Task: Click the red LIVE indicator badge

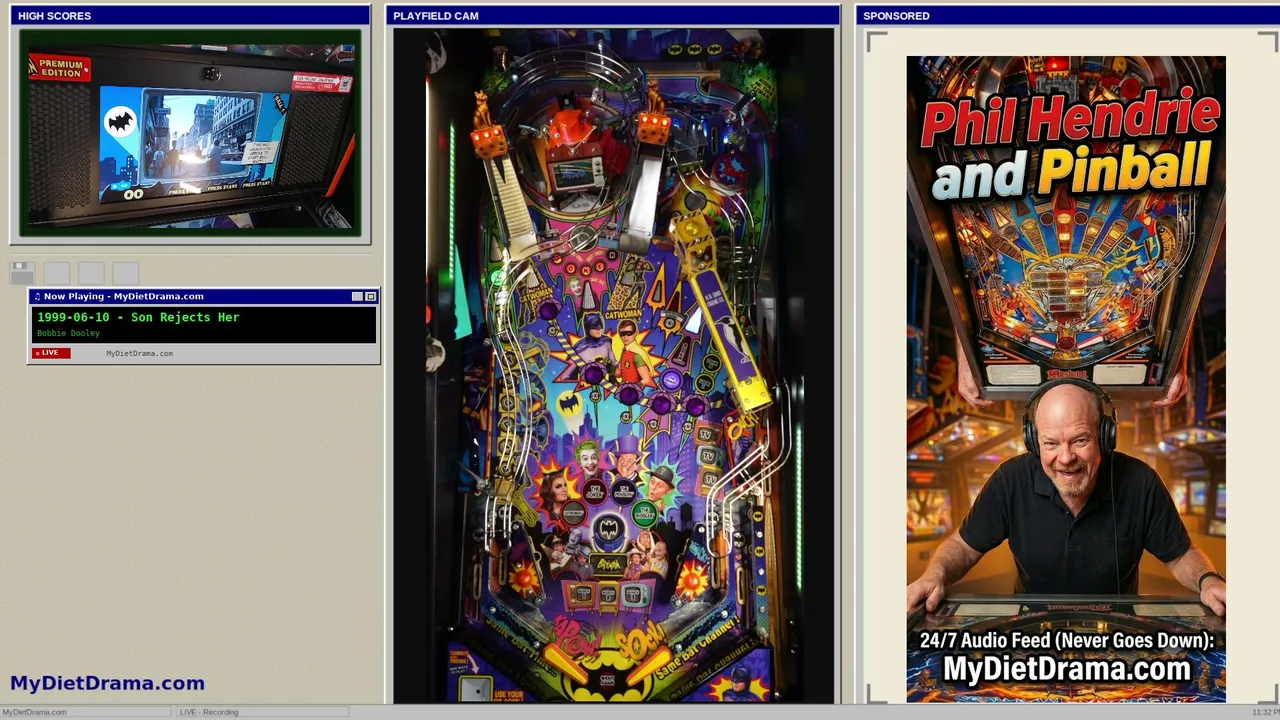Action: 51,353
